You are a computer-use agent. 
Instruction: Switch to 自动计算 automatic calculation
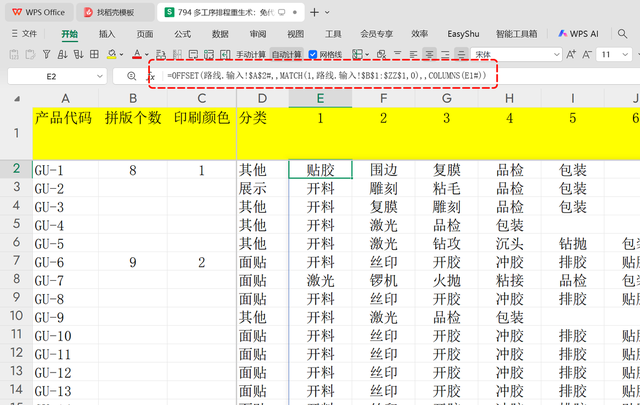pyautogui.click(x=287, y=55)
